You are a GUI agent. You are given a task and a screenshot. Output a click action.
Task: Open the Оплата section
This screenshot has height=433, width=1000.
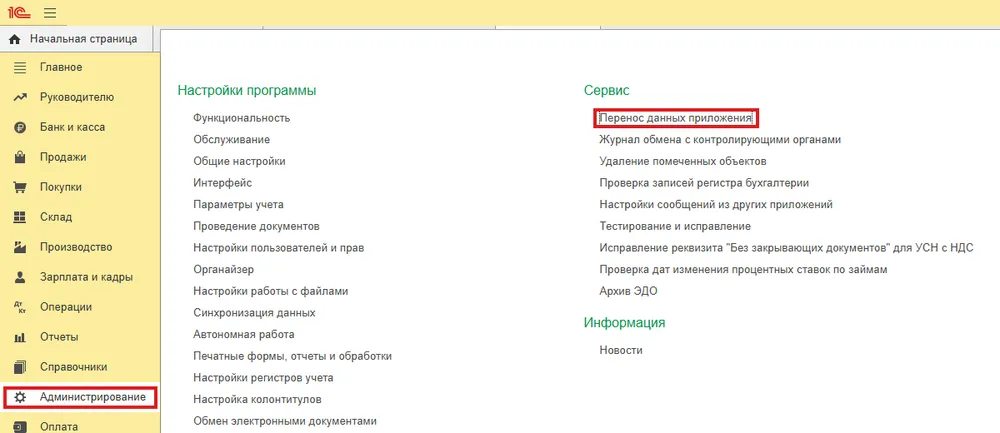pos(59,427)
